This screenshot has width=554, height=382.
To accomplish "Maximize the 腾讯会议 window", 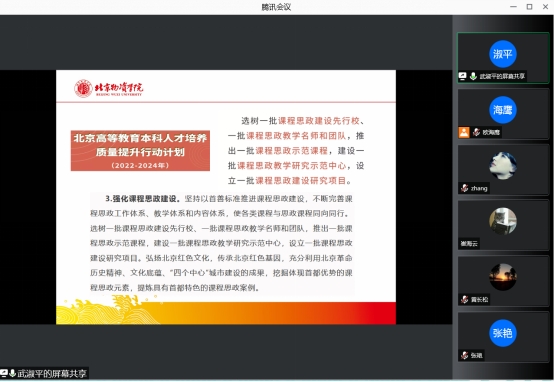I will pyautogui.click(x=529, y=7).
